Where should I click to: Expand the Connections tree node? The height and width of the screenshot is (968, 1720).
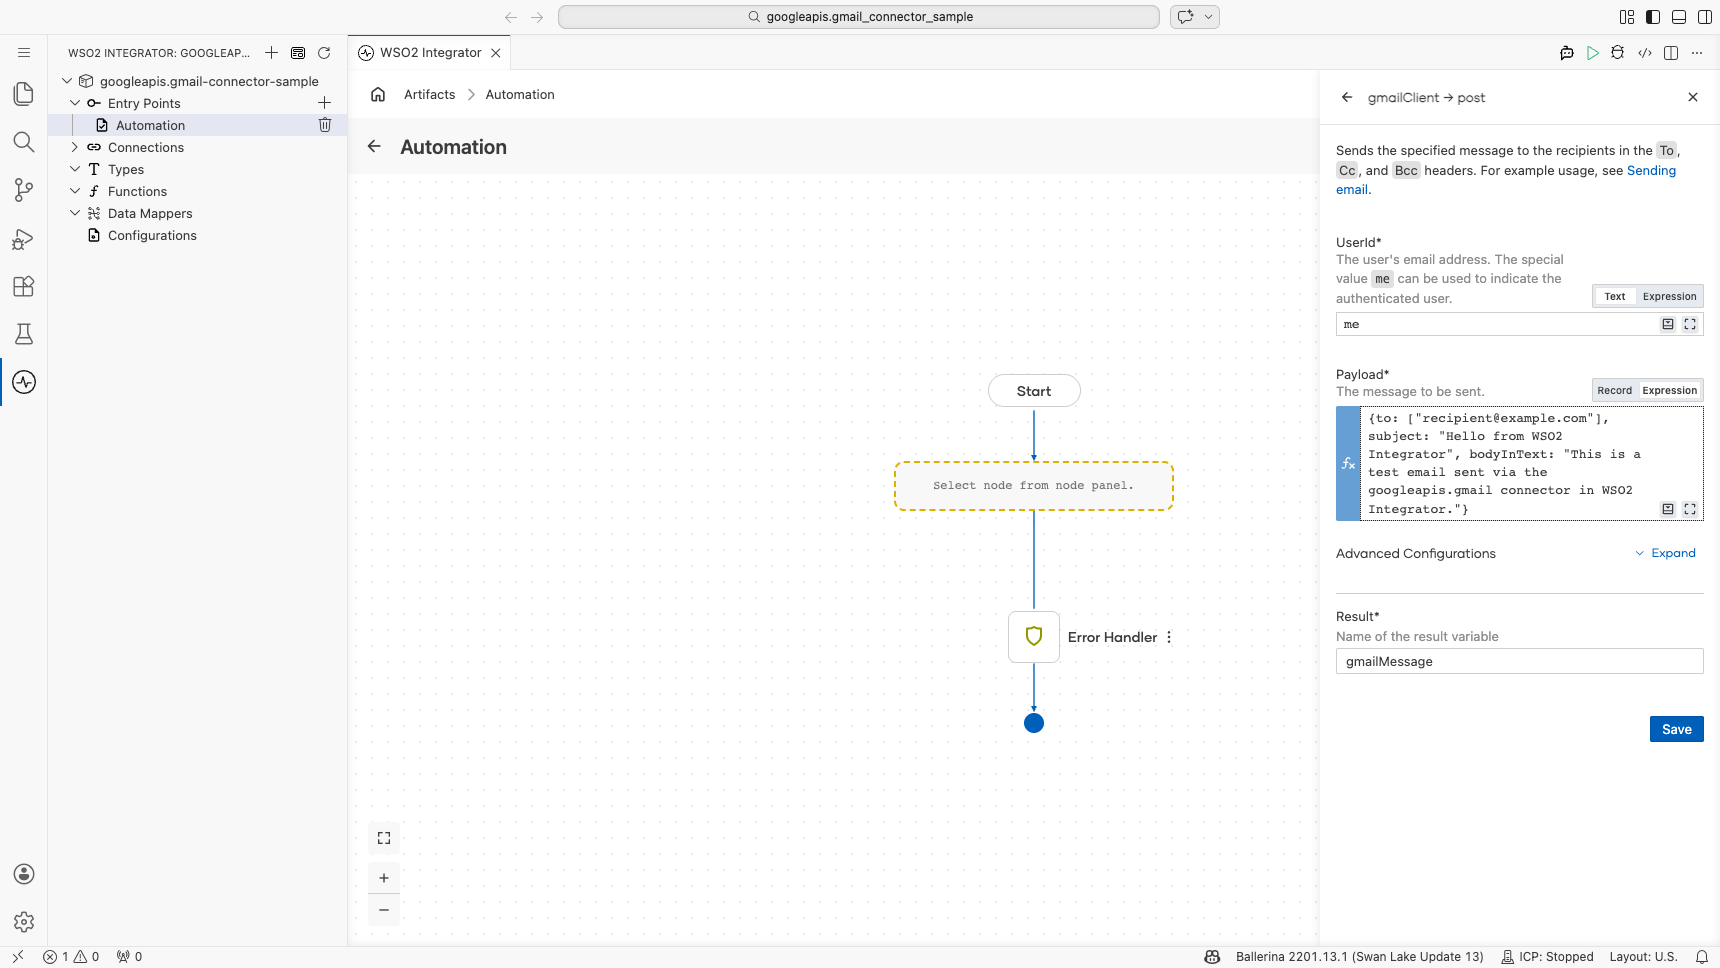[x=75, y=147]
